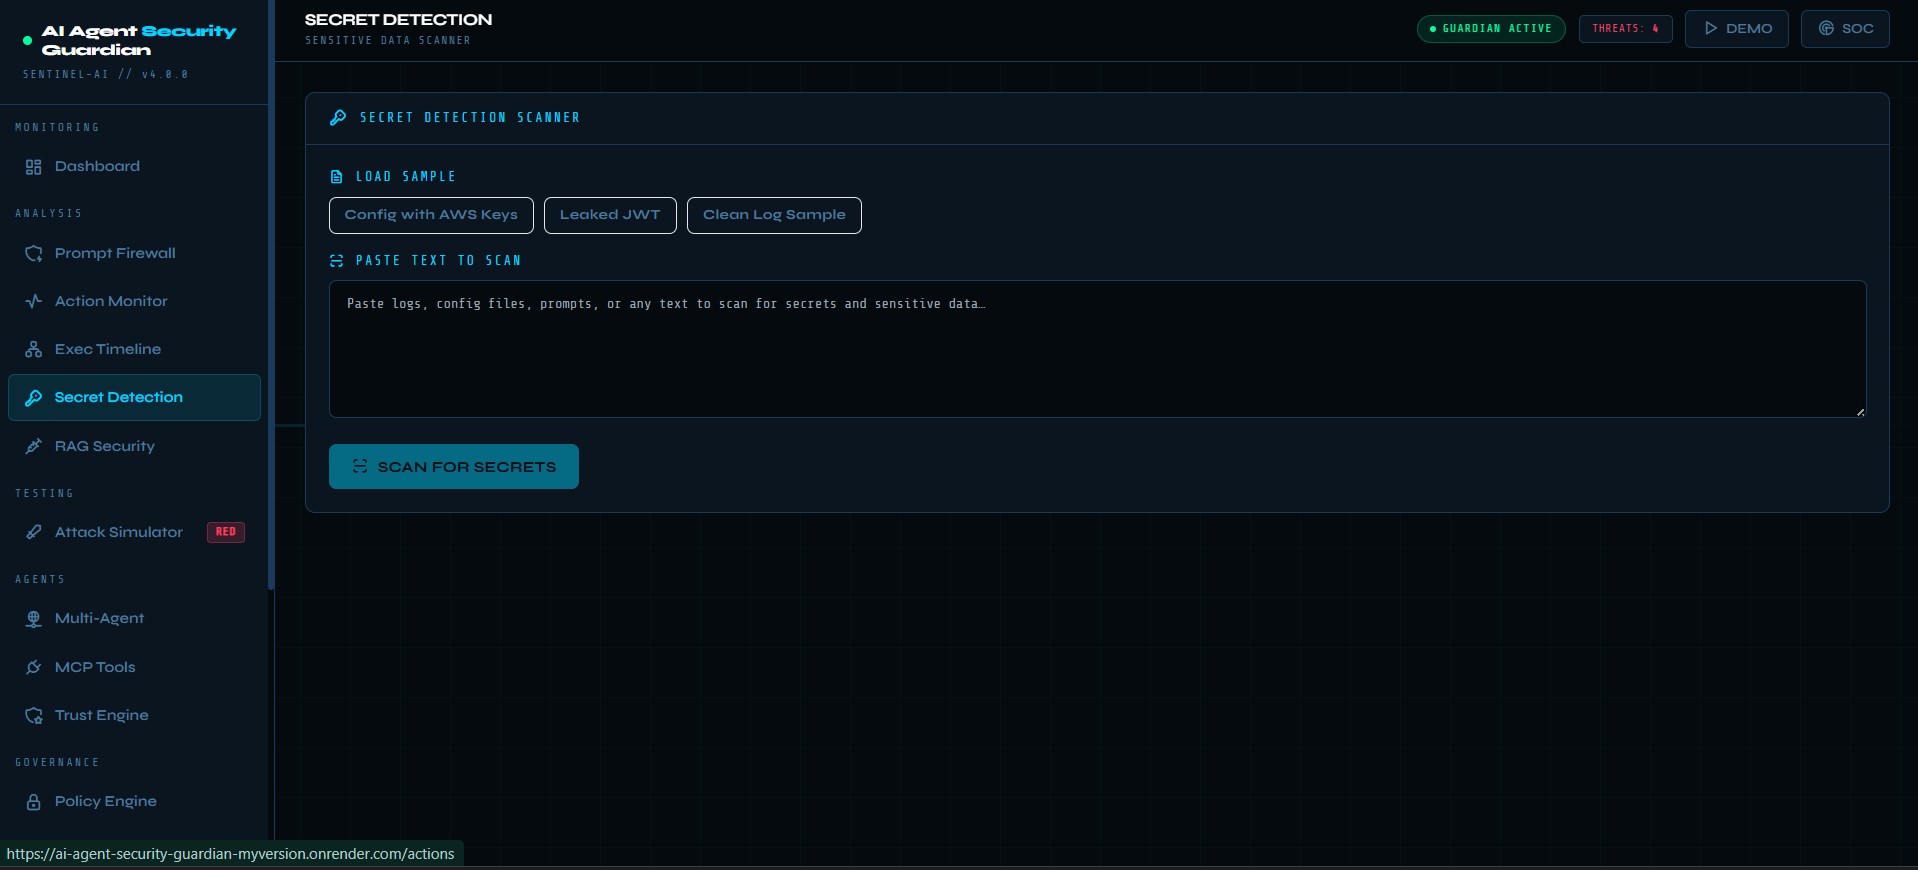Go to MCP Tools

coord(134,667)
